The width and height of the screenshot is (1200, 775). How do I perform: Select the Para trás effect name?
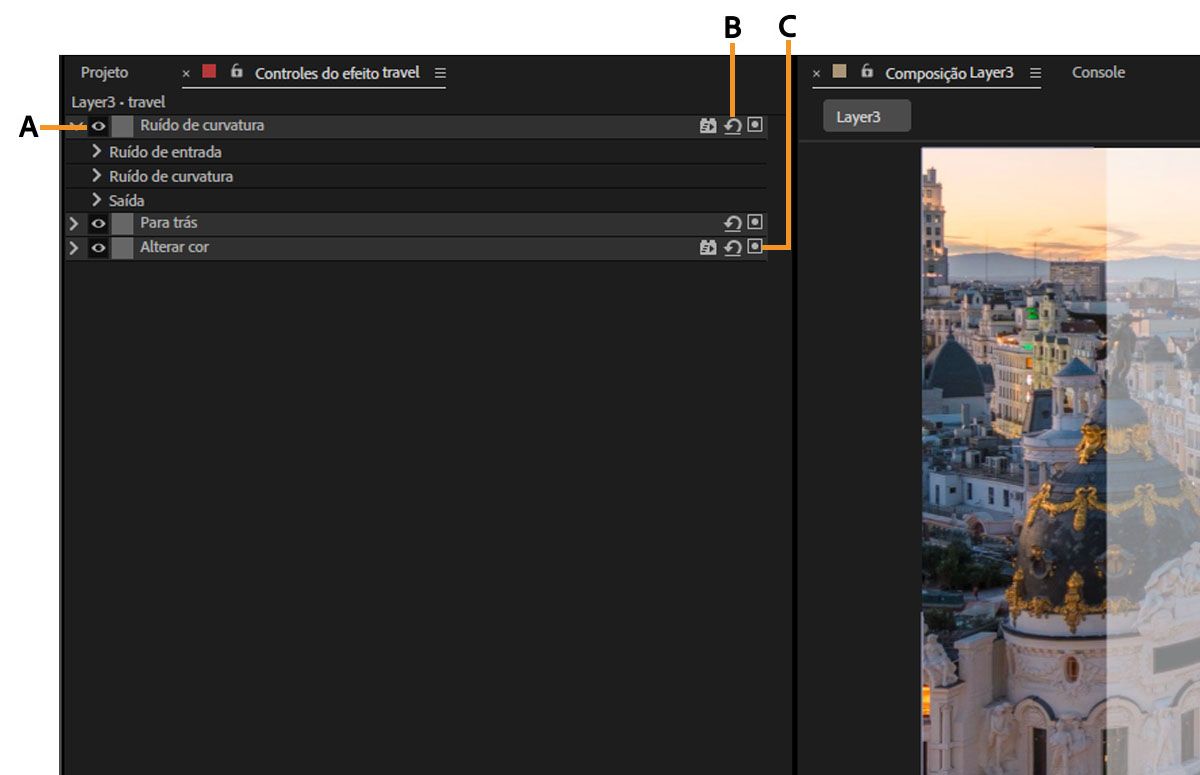point(169,222)
